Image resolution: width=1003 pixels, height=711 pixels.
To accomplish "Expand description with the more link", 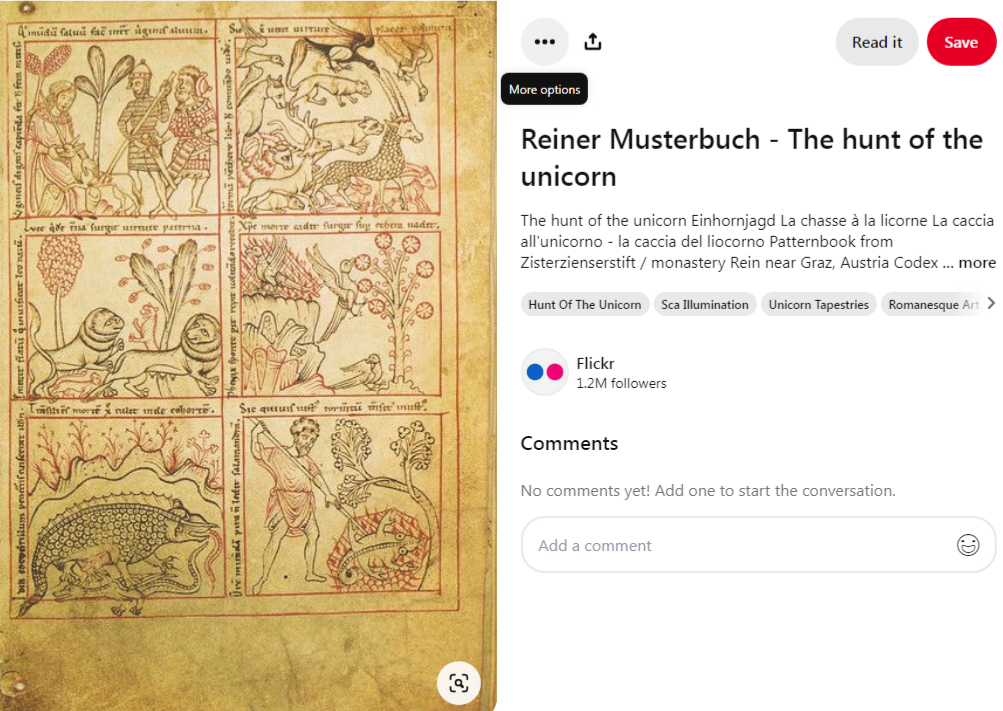I will click(977, 263).
